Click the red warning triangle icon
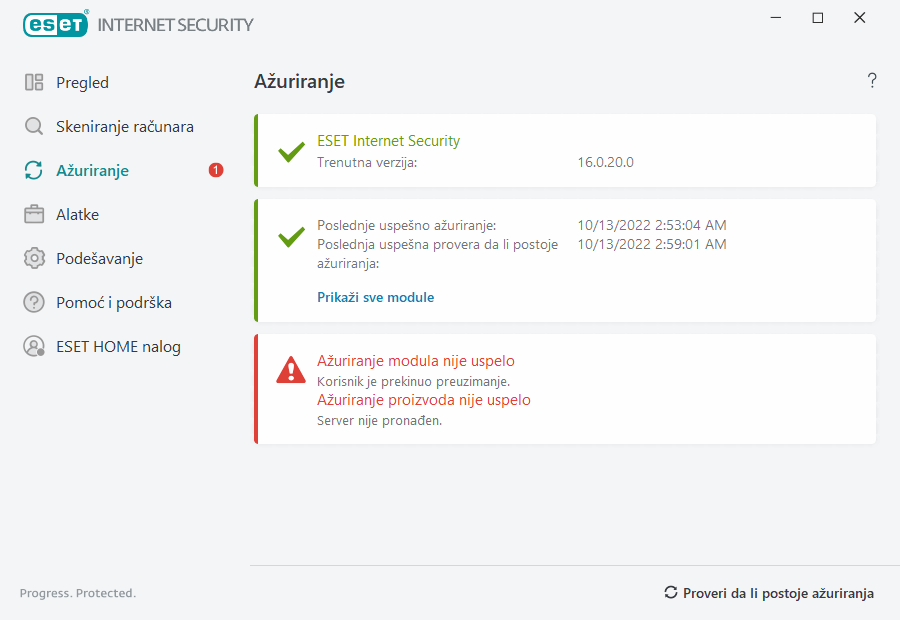Image resolution: width=900 pixels, height=620 pixels. (x=291, y=370)
